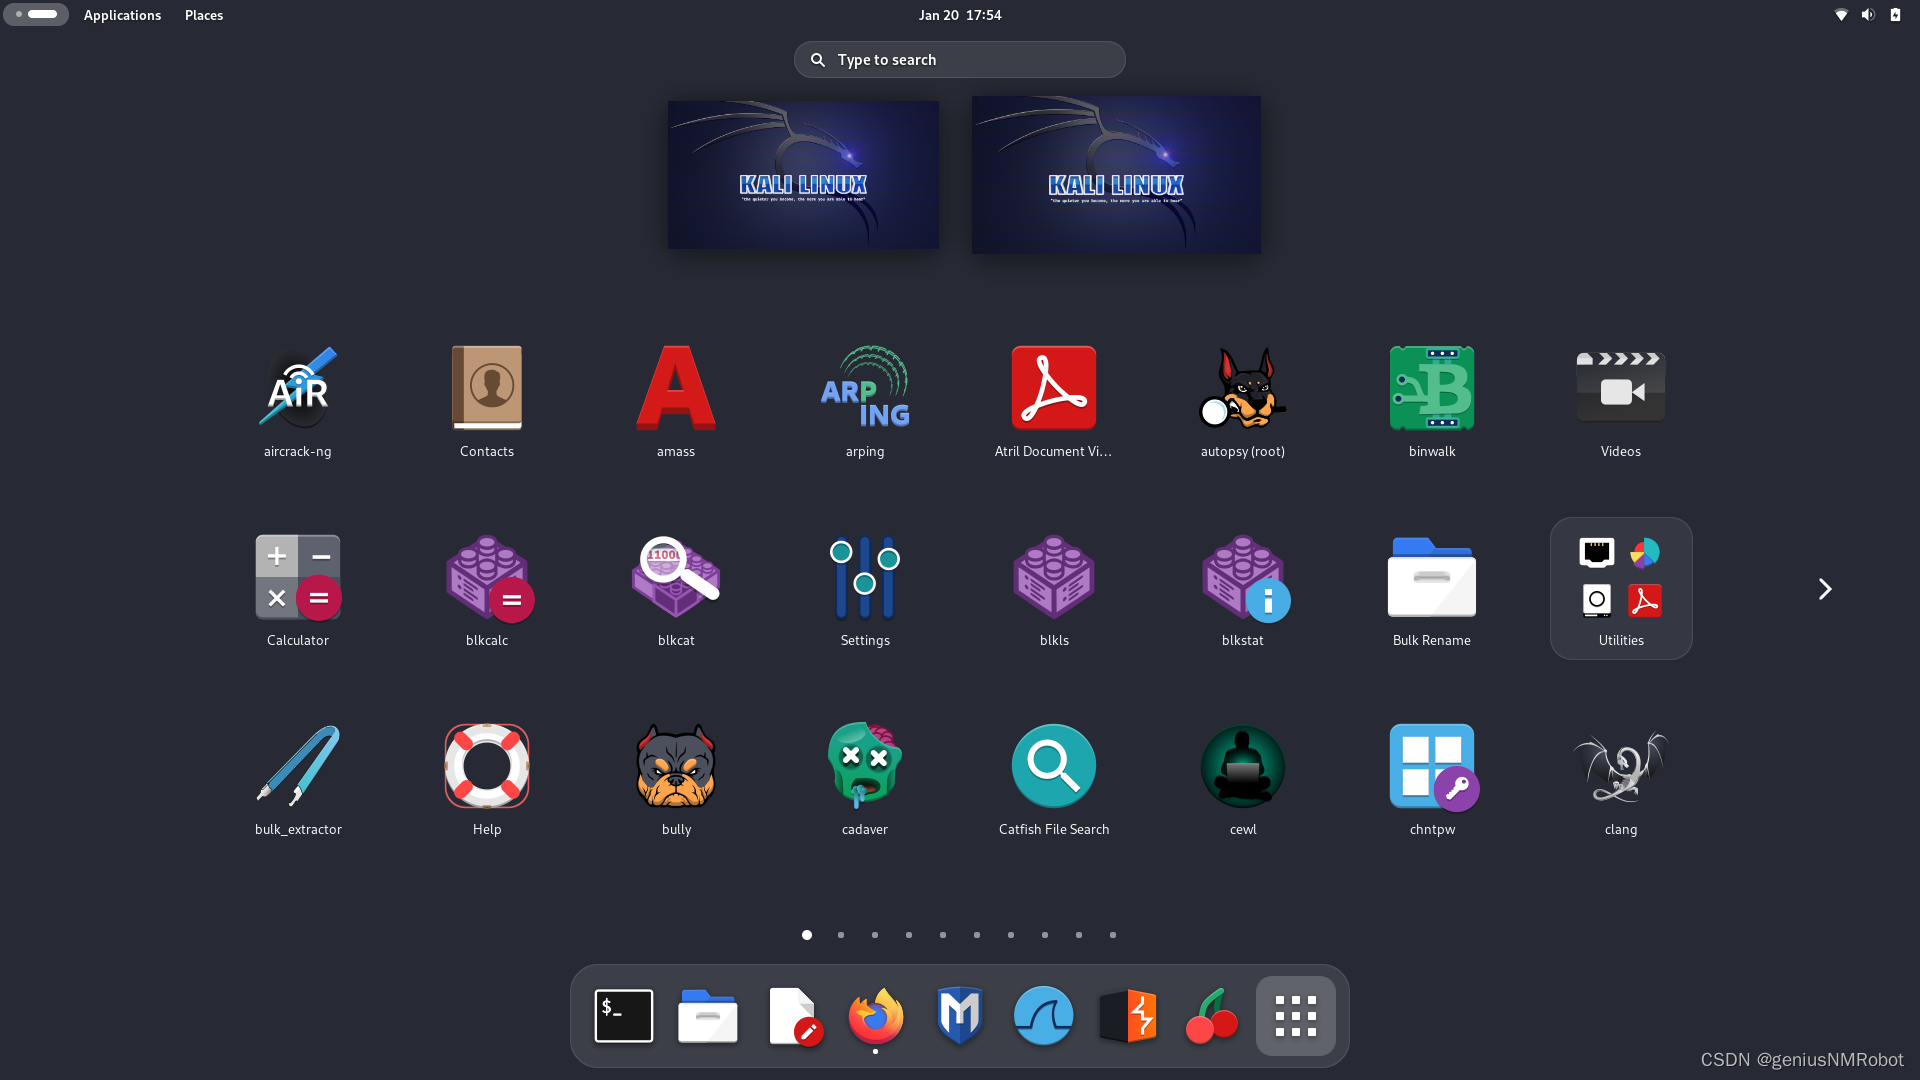
Task: Open the volume status icon in the top bar
Action: [1867, 15]
